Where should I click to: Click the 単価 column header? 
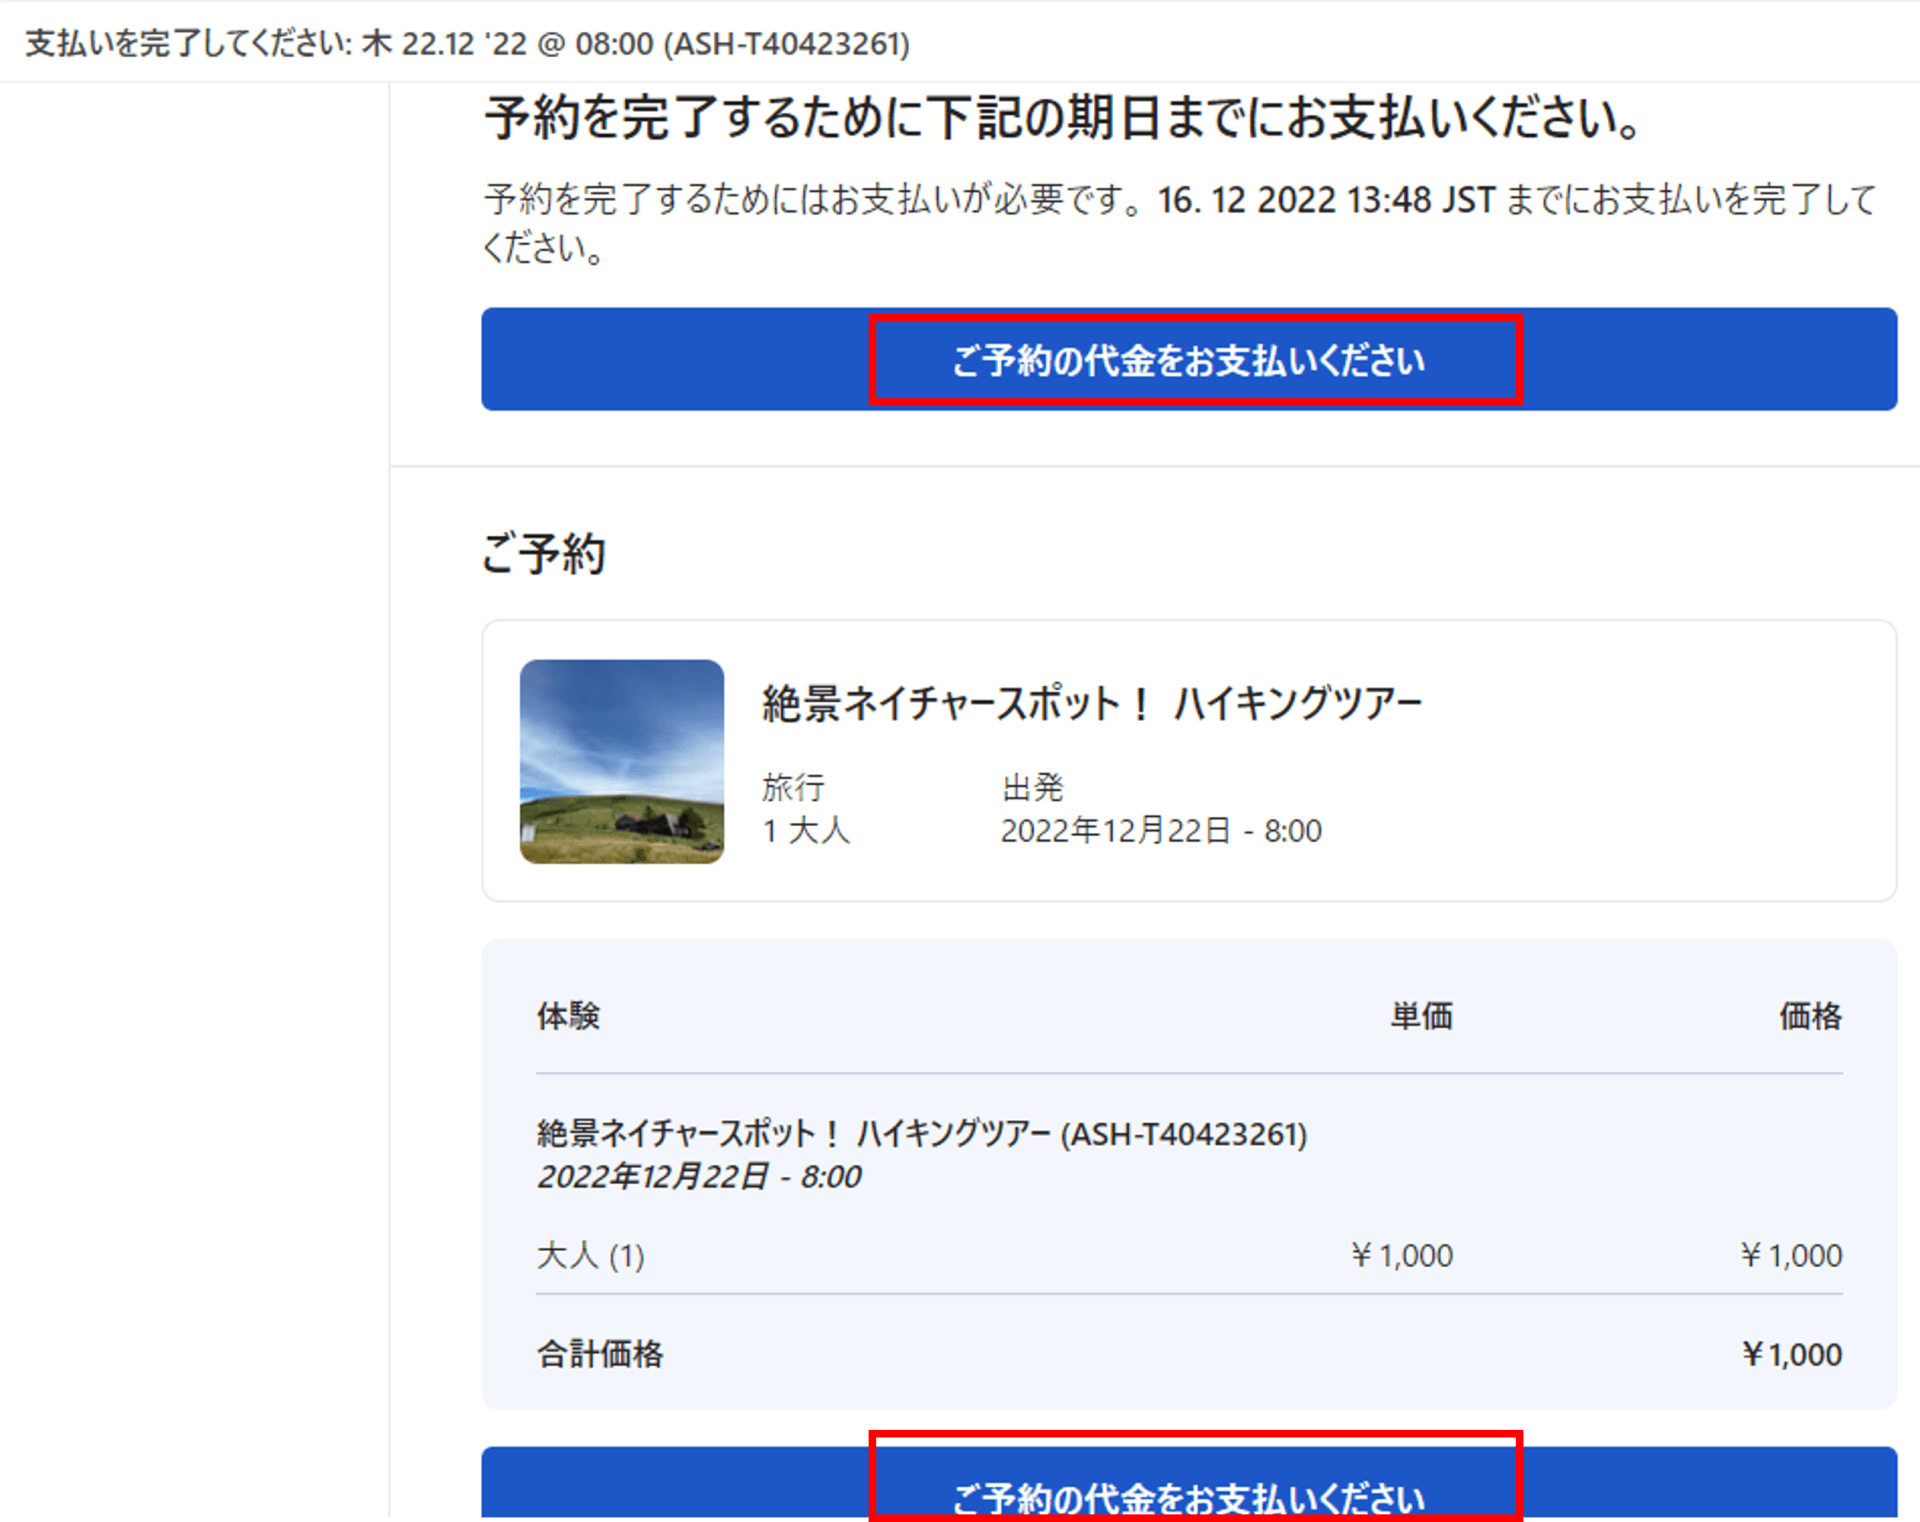1420,1016
